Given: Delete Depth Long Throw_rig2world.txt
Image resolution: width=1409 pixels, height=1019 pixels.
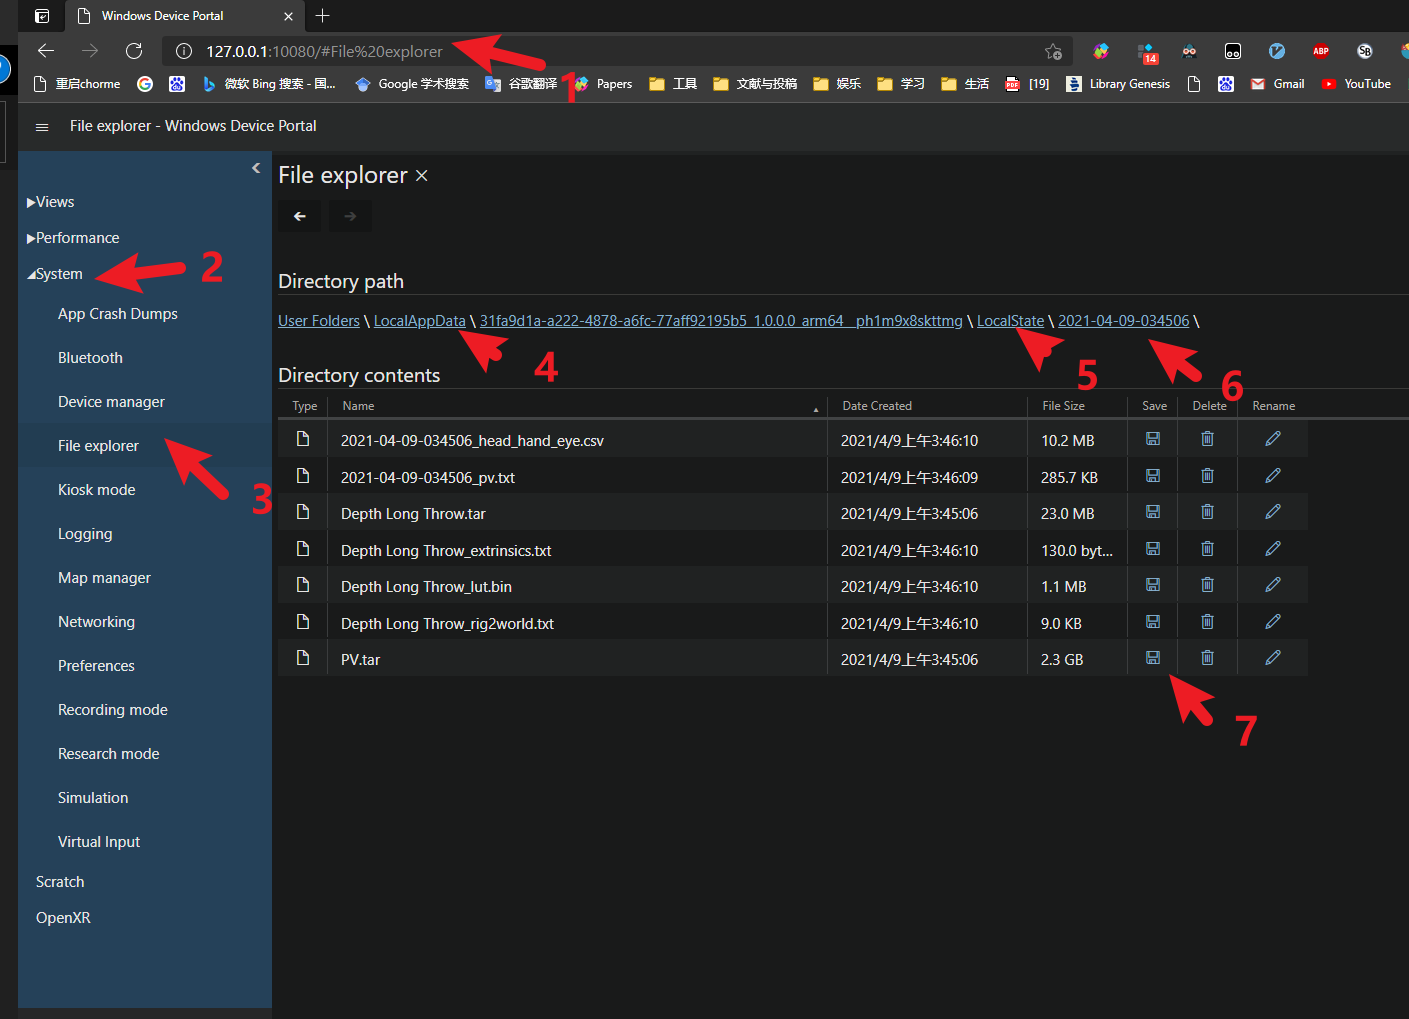Looking at the screenshot, I should tap(1207, 622).
